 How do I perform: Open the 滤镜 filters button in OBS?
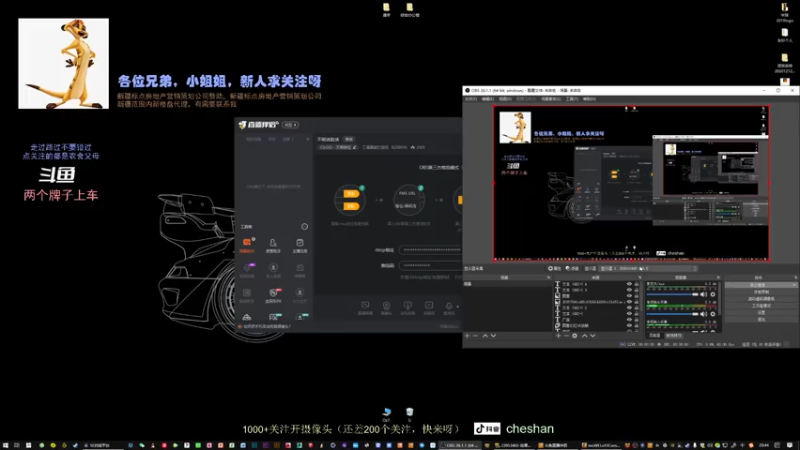[572, 268]
